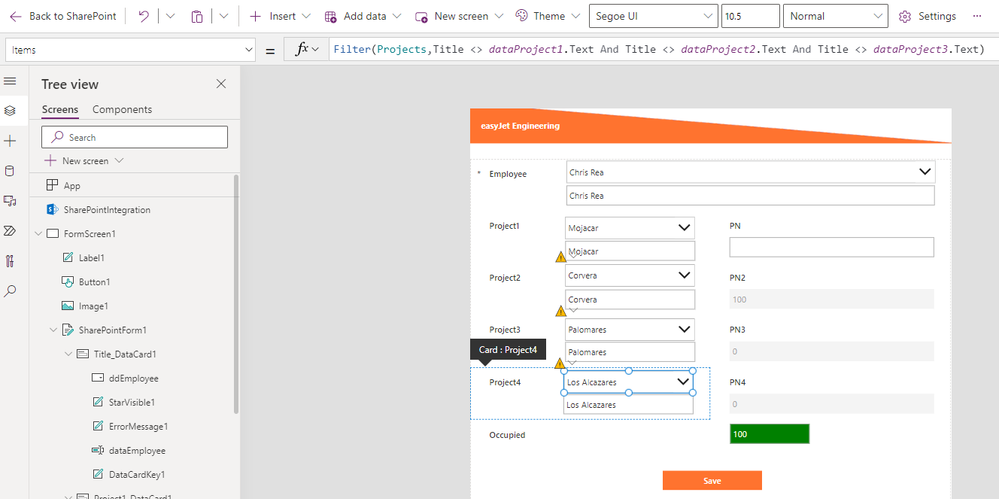Screen dimensions: 999x499
Task: Open the Items property dropdown
Action: 130,50
